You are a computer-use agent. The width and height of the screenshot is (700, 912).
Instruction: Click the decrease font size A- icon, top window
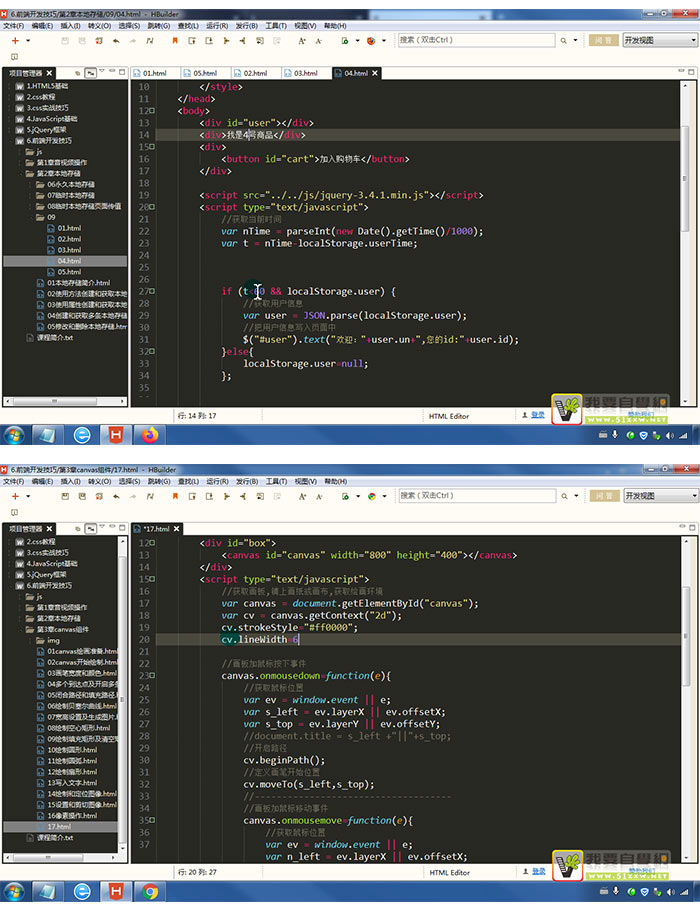(319, 41)
